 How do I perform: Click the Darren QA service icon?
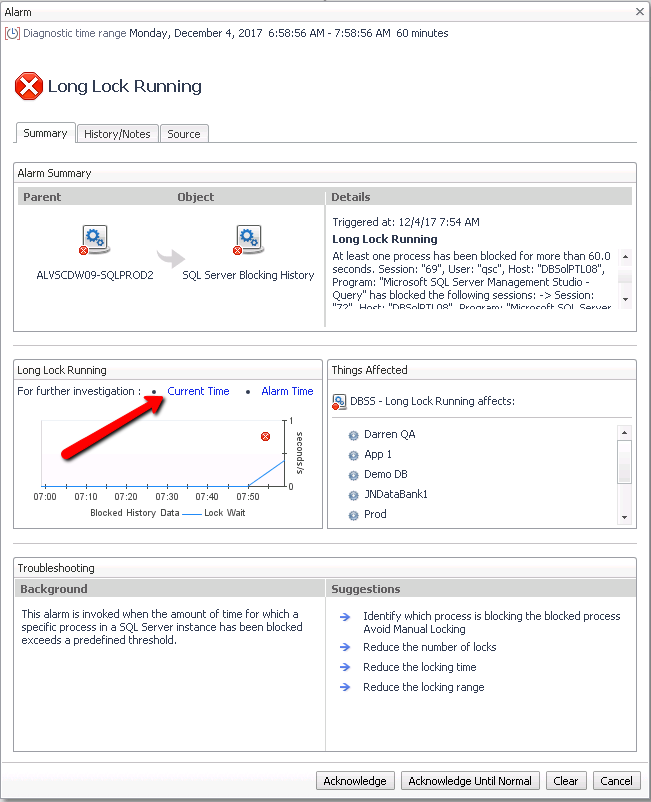(x=353, y=435)
